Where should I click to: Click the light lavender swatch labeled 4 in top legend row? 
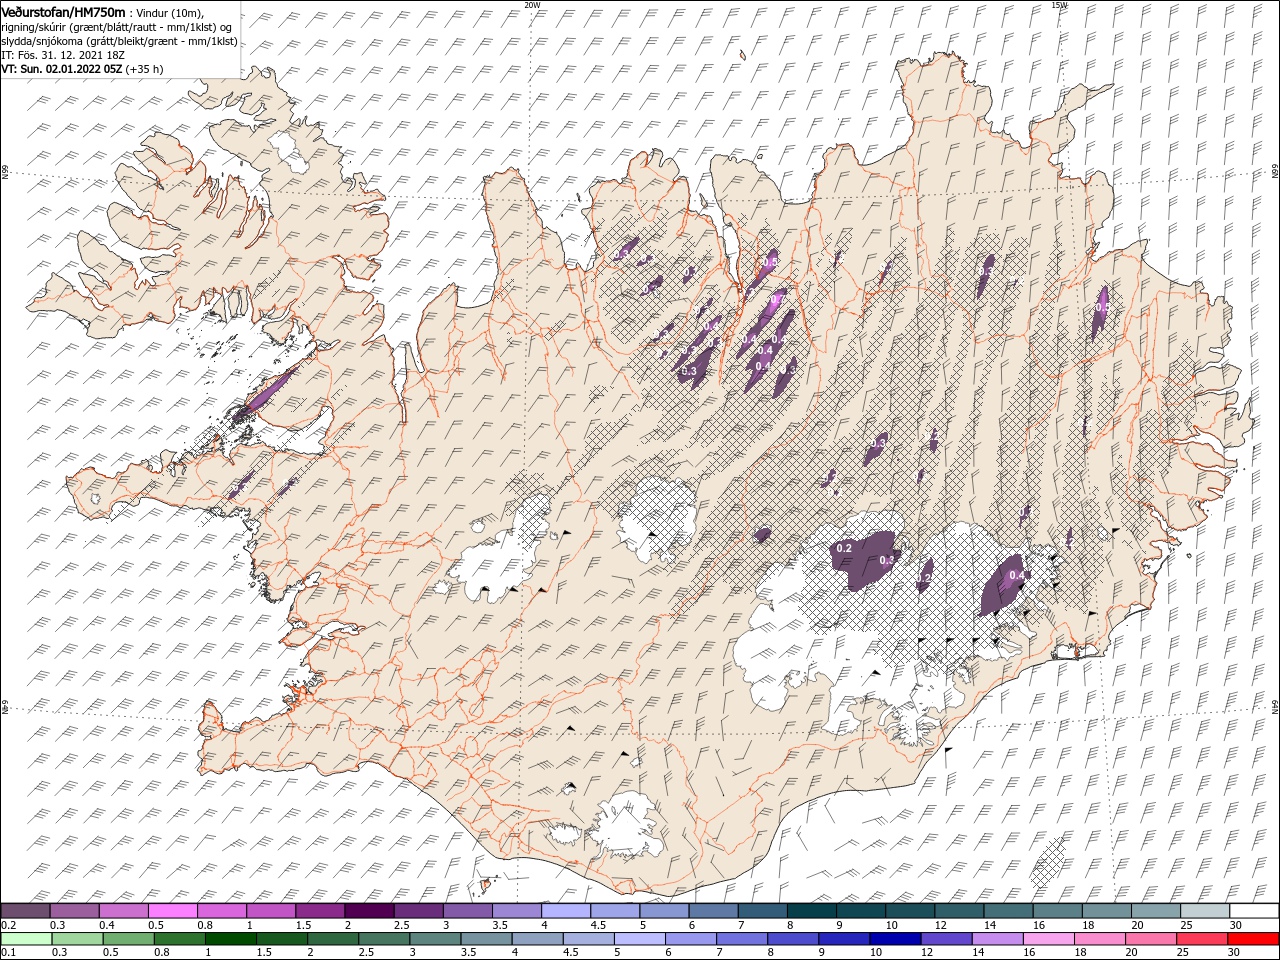(x=566, y=911)
